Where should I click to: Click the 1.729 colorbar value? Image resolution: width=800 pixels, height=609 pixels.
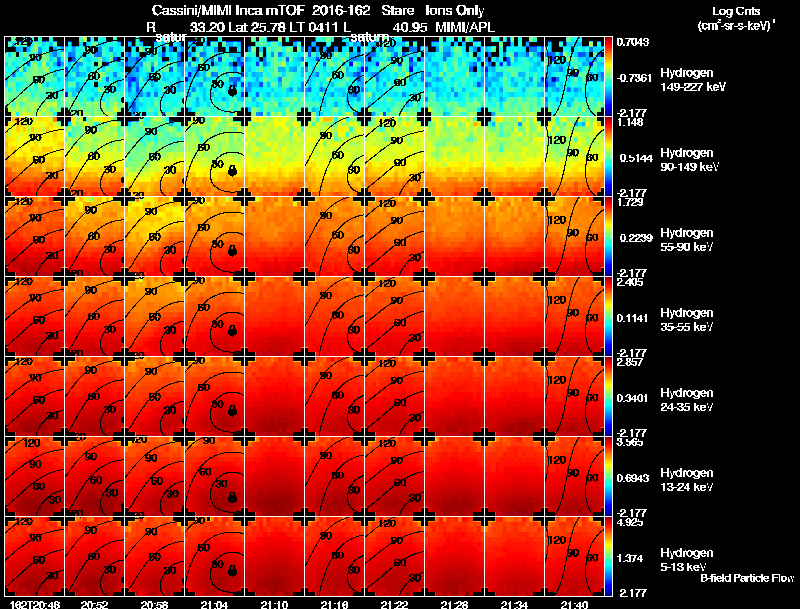630,202
